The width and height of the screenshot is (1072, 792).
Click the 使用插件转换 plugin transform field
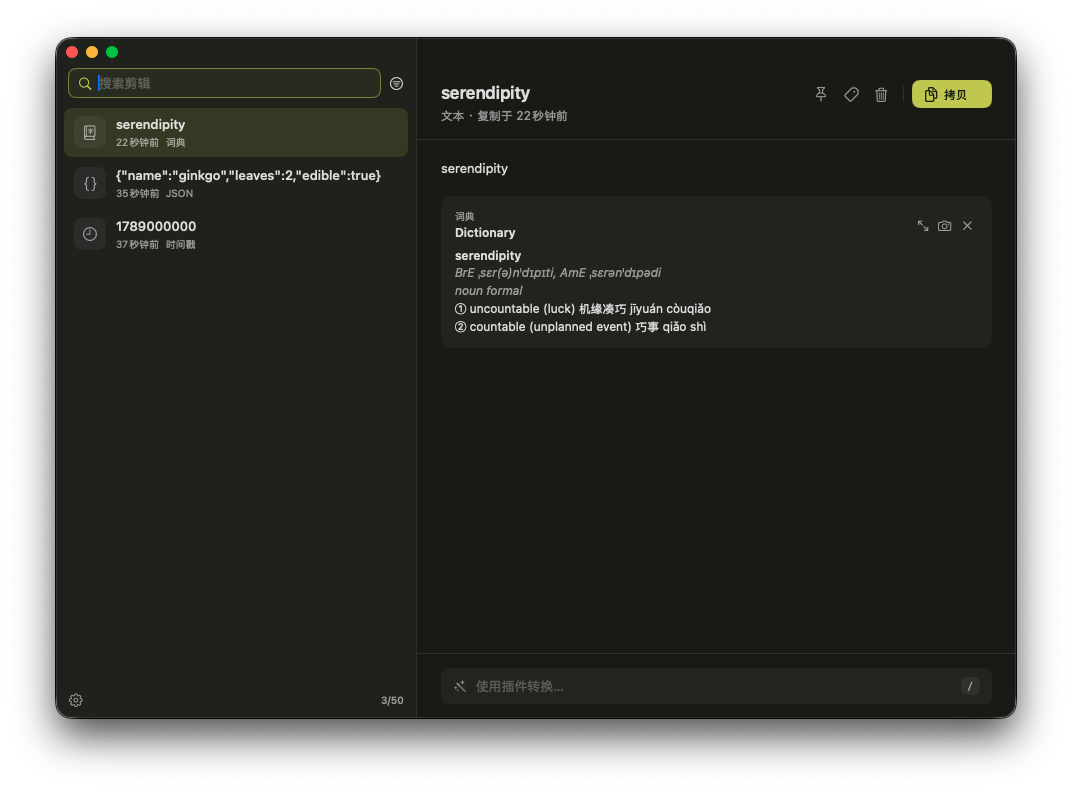[x=716, y=686]
